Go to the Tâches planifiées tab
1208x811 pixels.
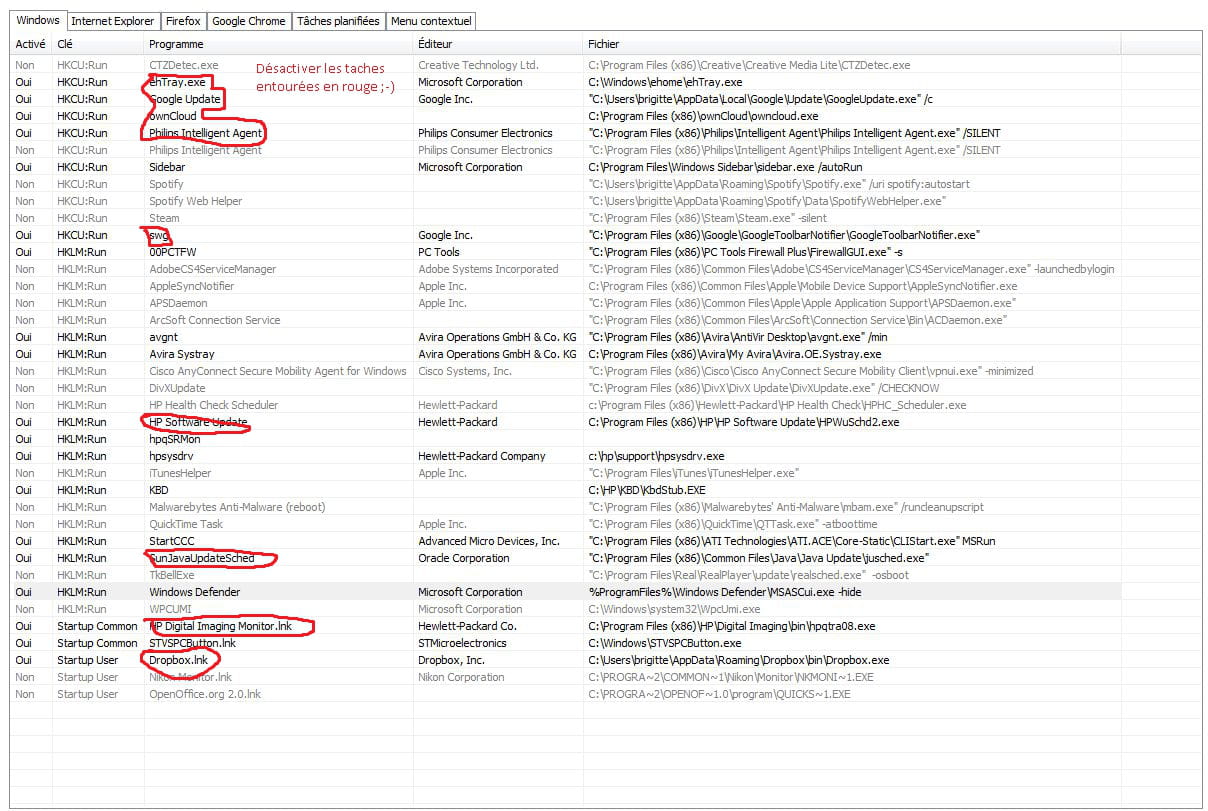pos(338,21)
